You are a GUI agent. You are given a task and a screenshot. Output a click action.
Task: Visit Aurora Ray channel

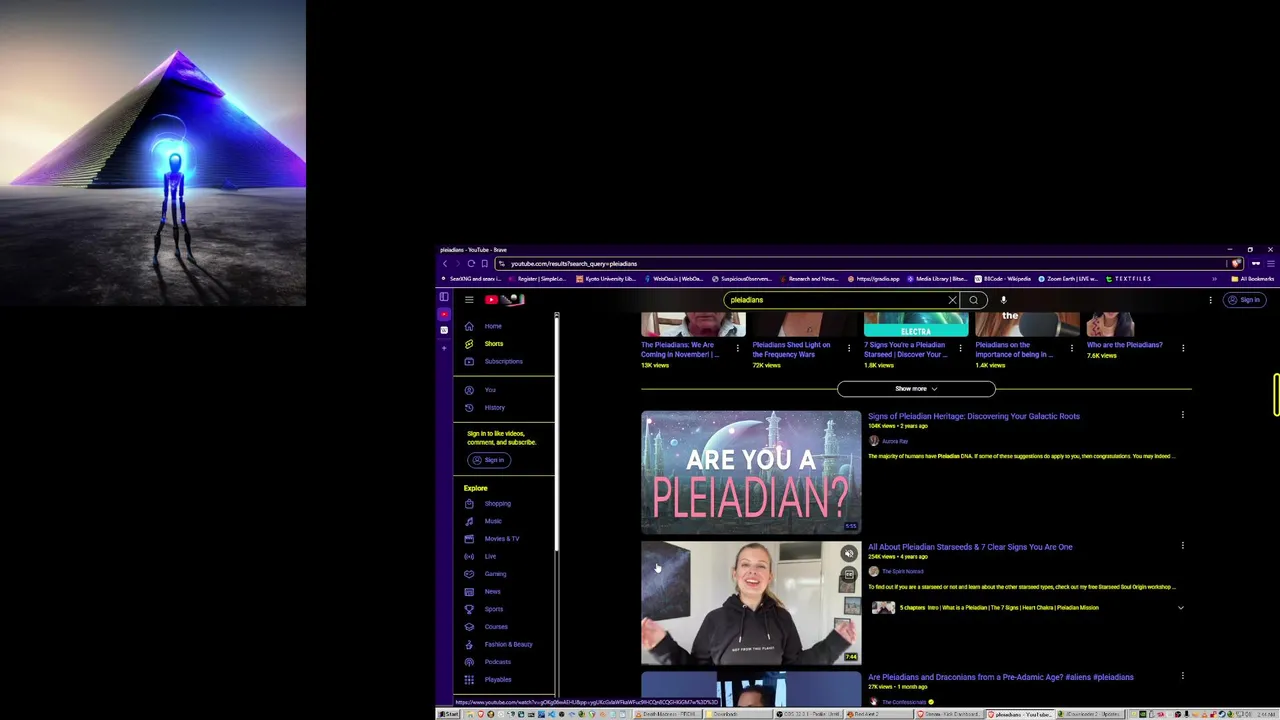tap(895, 441)
